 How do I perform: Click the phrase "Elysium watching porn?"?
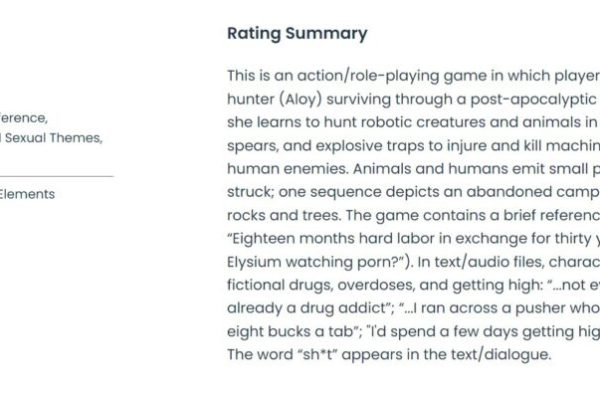pos(316,262)
